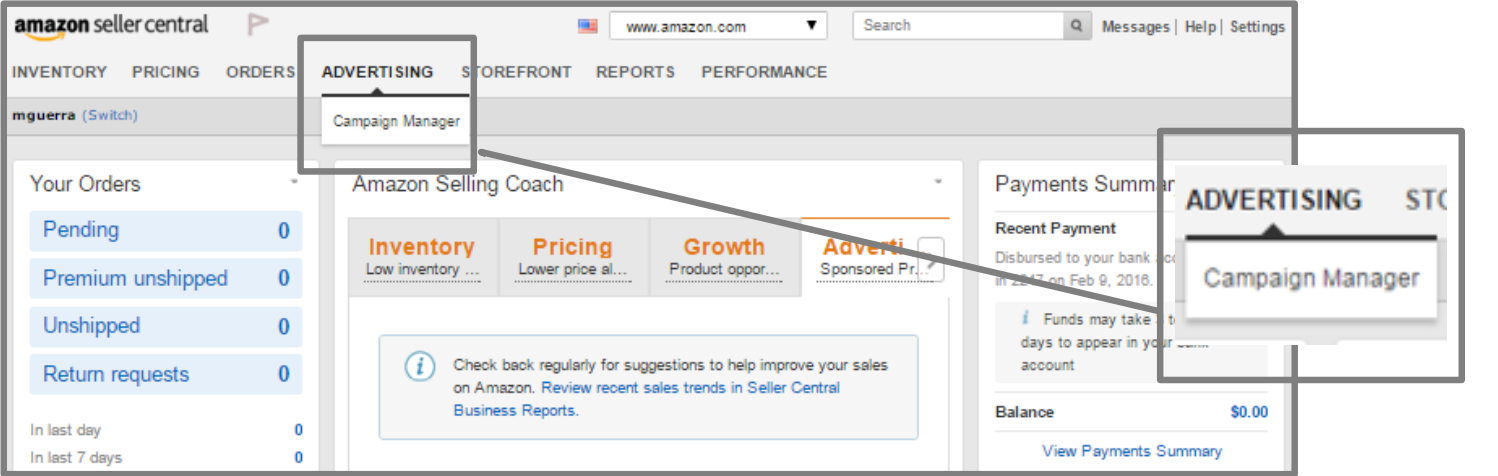1498x476 pixels.
Task: Open the Advertising menu
Action: click(x=378, y=72)
